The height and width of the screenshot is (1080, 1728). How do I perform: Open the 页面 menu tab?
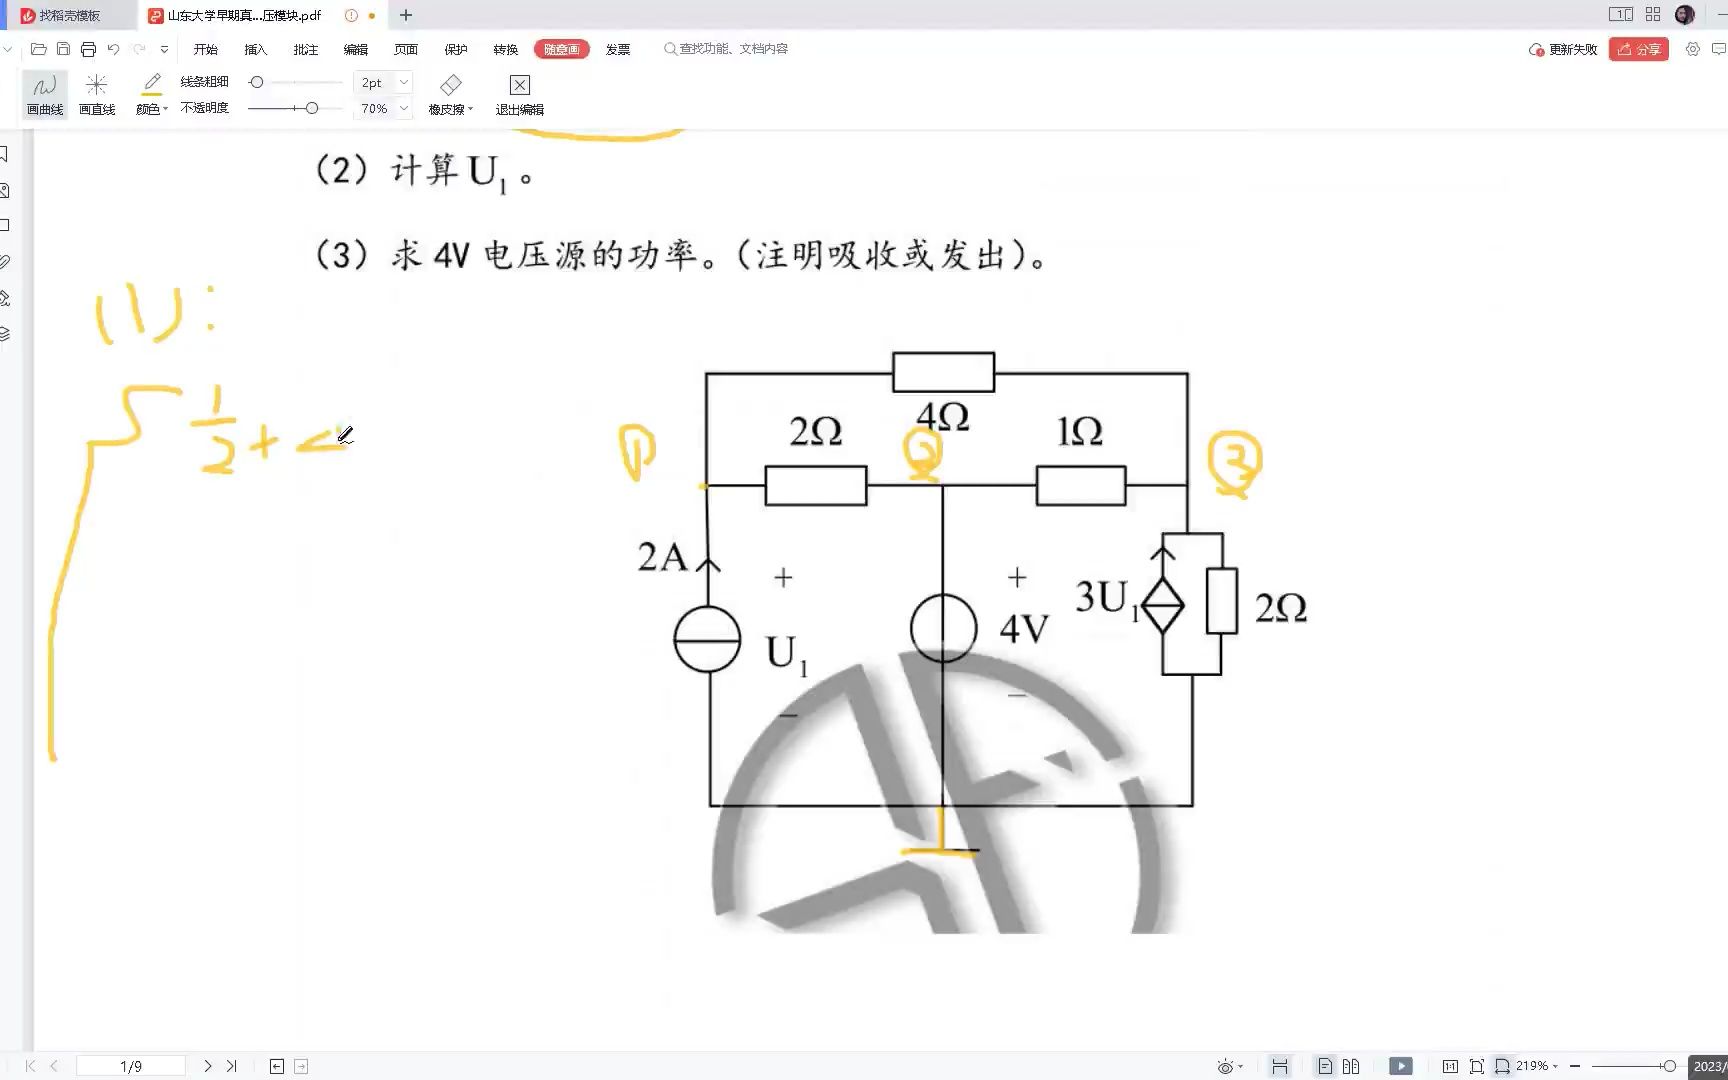pyautogui.click(x=406, y=49)
